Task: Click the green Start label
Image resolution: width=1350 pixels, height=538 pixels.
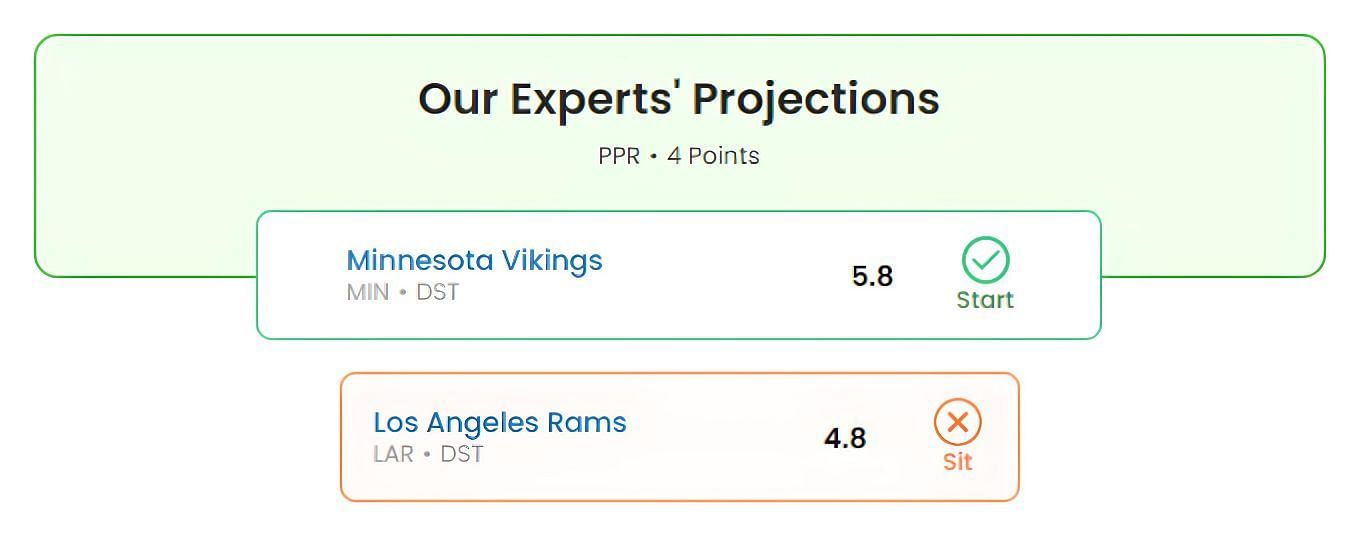Action: coord(985,300)
